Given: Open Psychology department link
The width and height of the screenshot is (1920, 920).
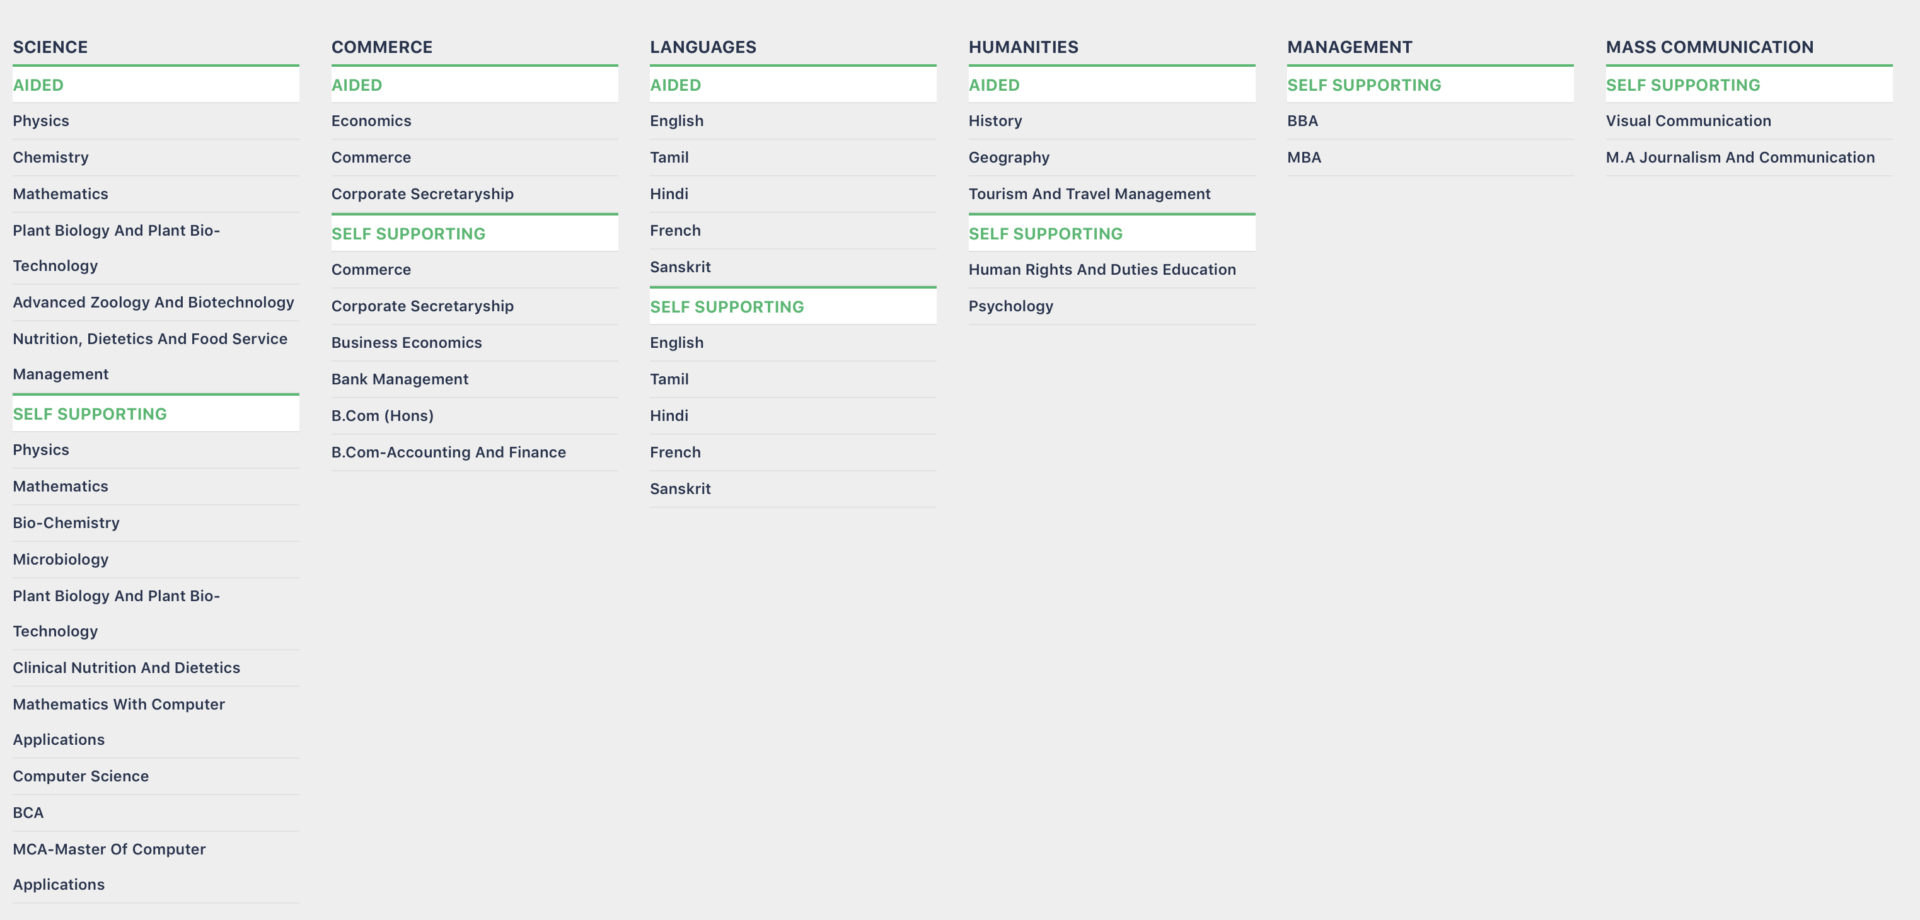Looking at the screenshot, I should coord(1011,306).
